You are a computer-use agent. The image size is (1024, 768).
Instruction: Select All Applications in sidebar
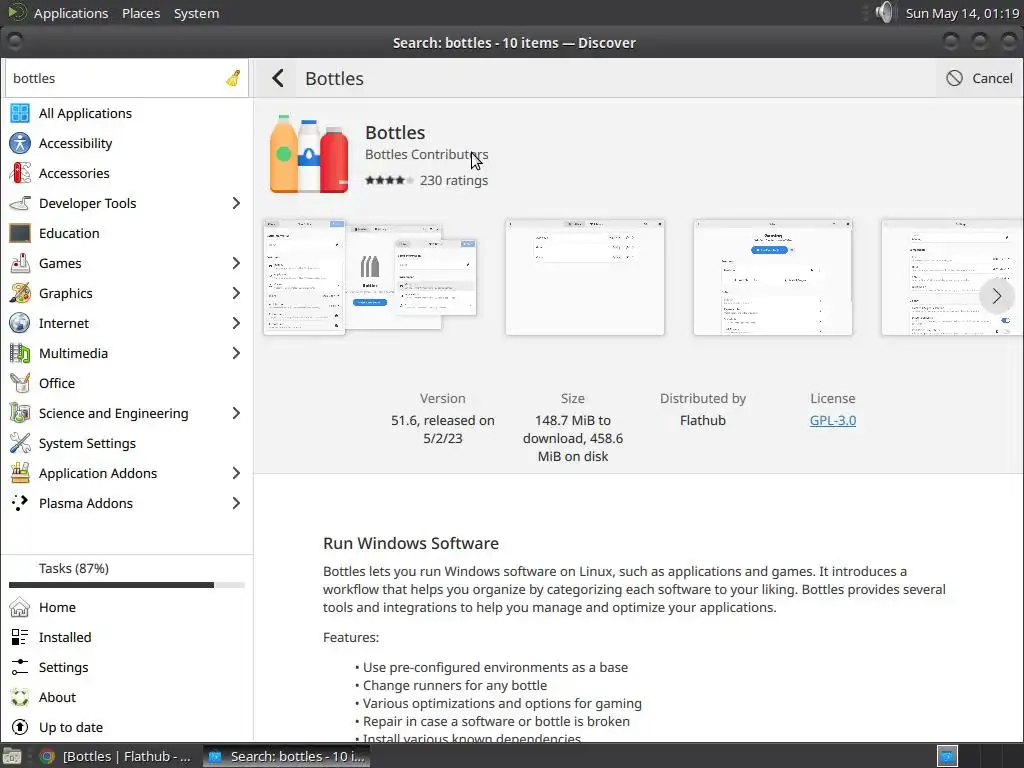pyautogui.click(x=127, y=113)
